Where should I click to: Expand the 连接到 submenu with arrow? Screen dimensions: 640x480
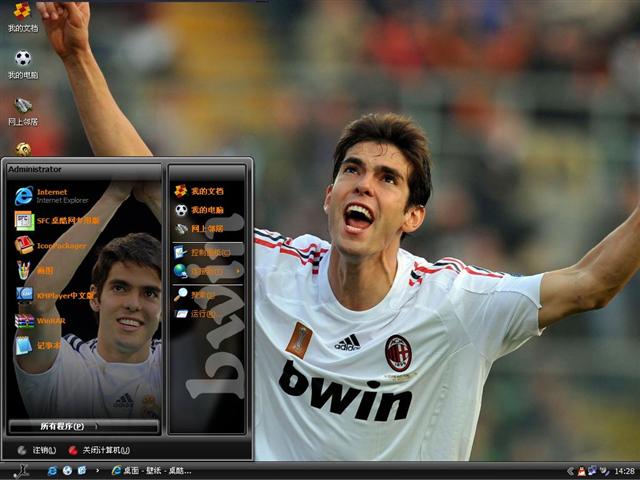[207, 271]
